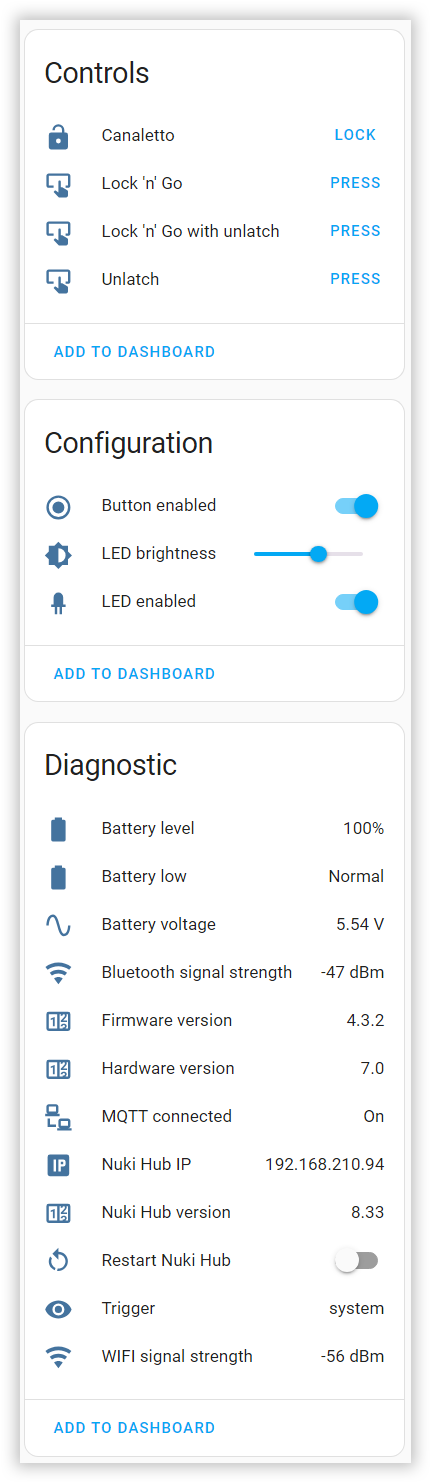This screenshot has width=431, height=1483.
Task: Click the Battery voltage sine-wave icon
Action: (x=59, y=925)
